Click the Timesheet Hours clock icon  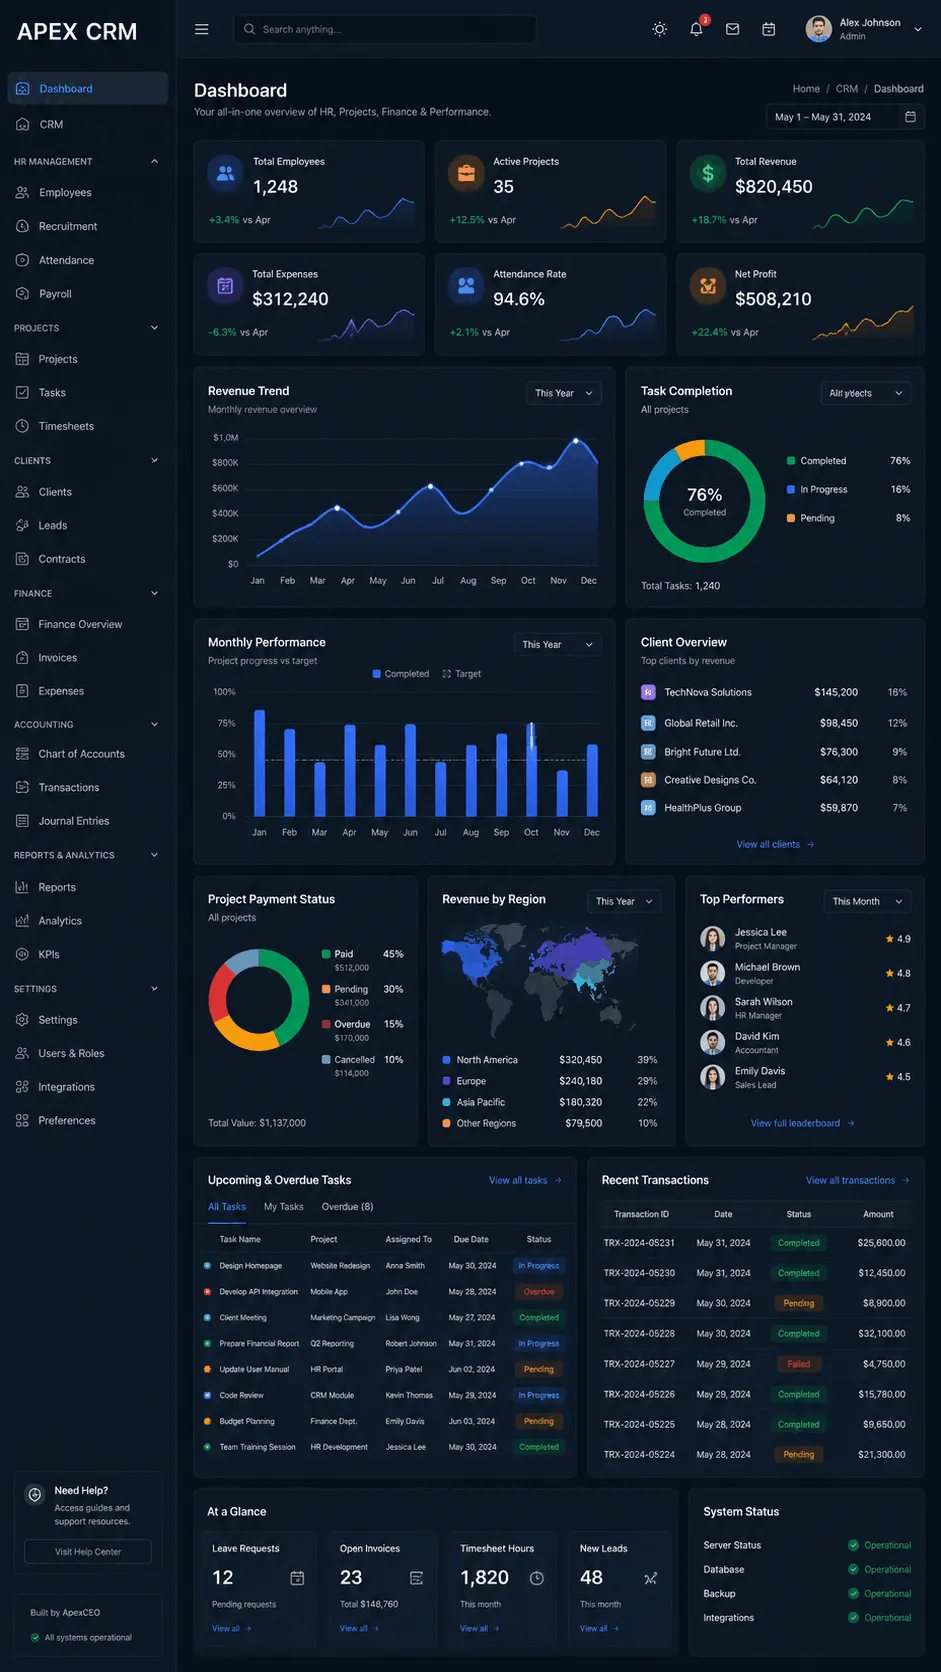536,1578
